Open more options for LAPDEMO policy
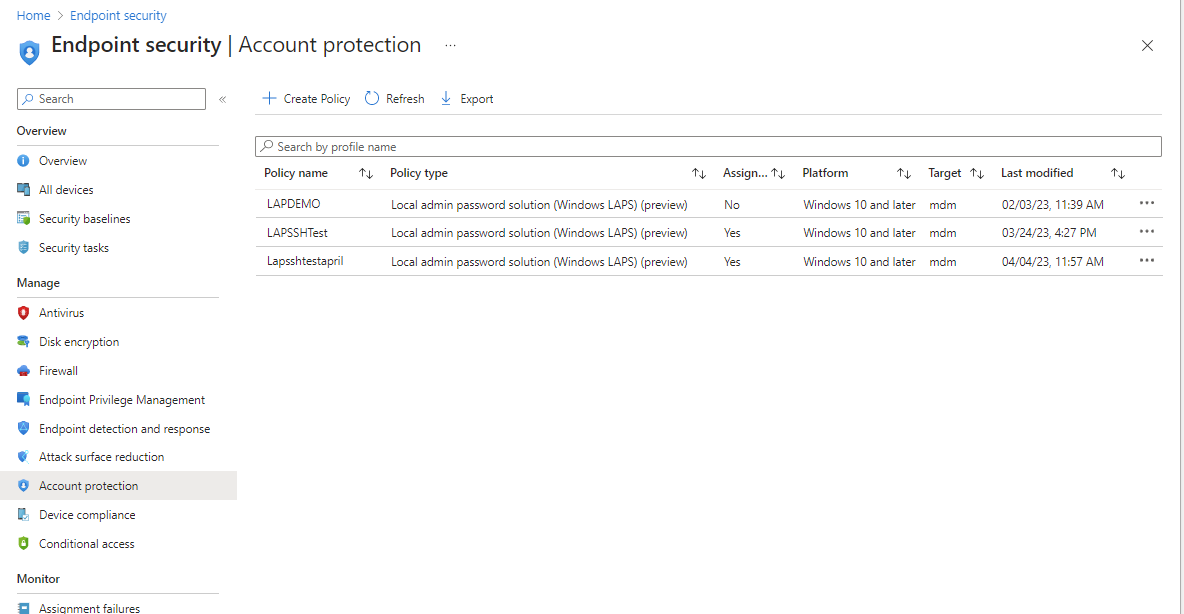The width and height of the screenshot is (1184, 614). (x=1146, y=203)
